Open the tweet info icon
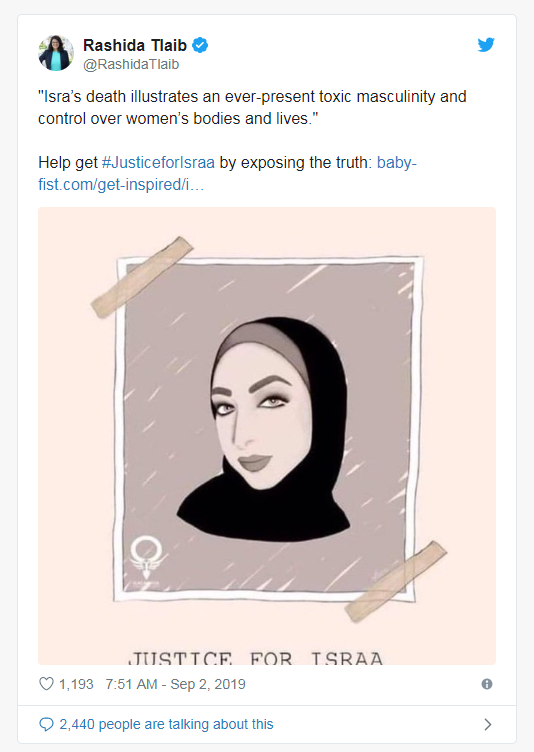The height and width of the screenshot is (752, 534). [487, 684]
